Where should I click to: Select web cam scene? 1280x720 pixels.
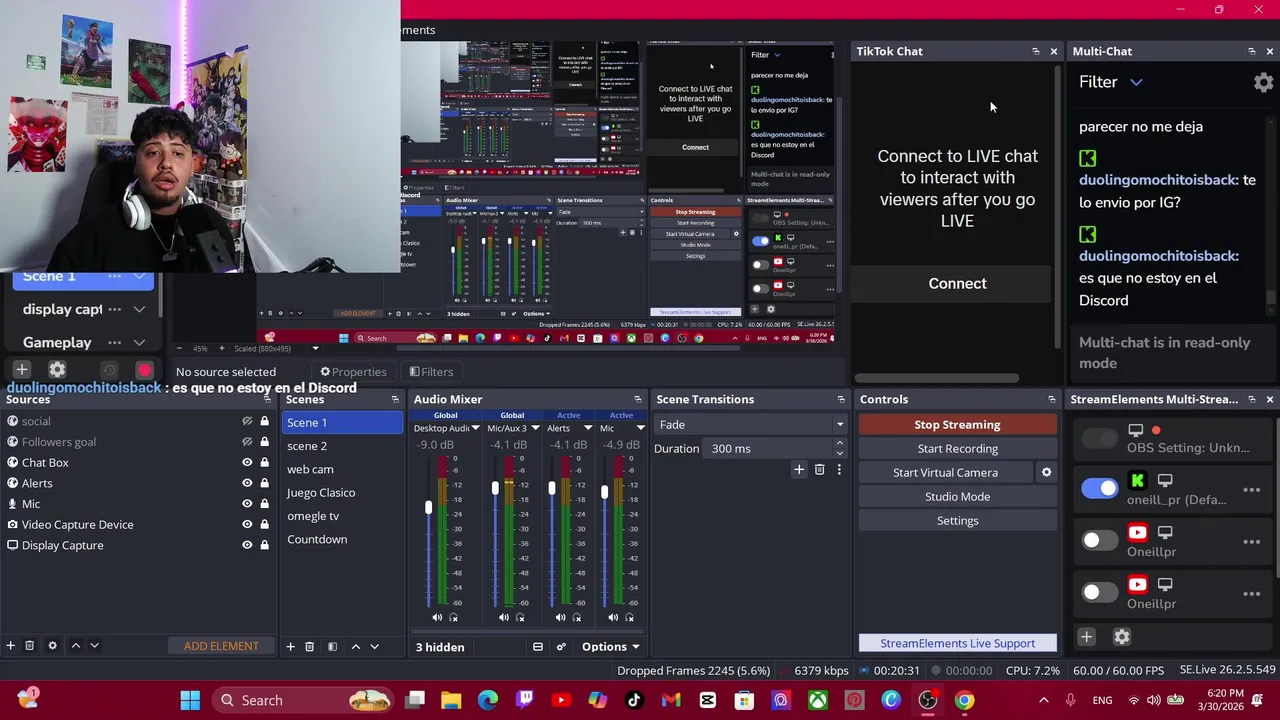coord(341,469)
